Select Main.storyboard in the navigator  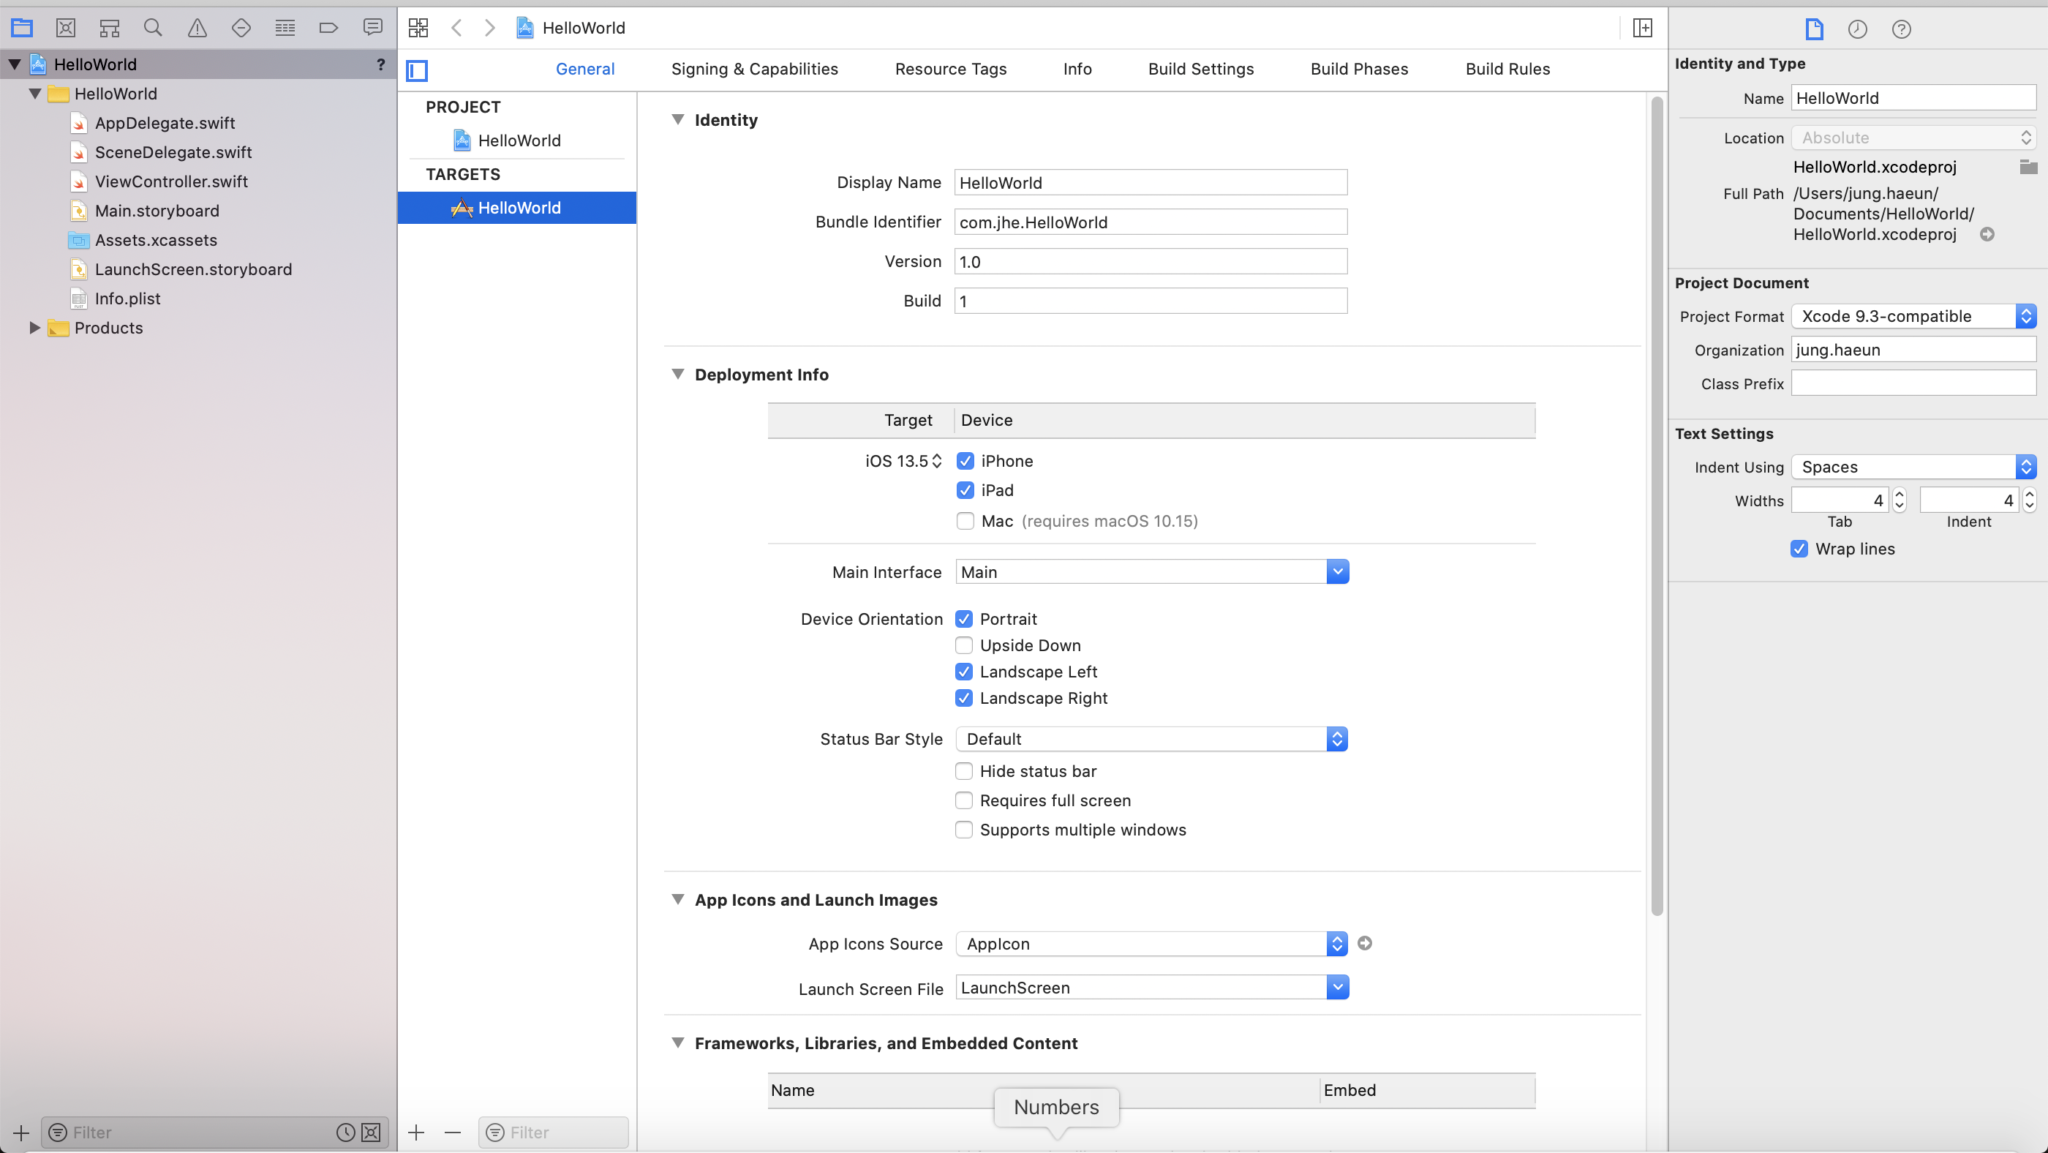click(157, 210)
